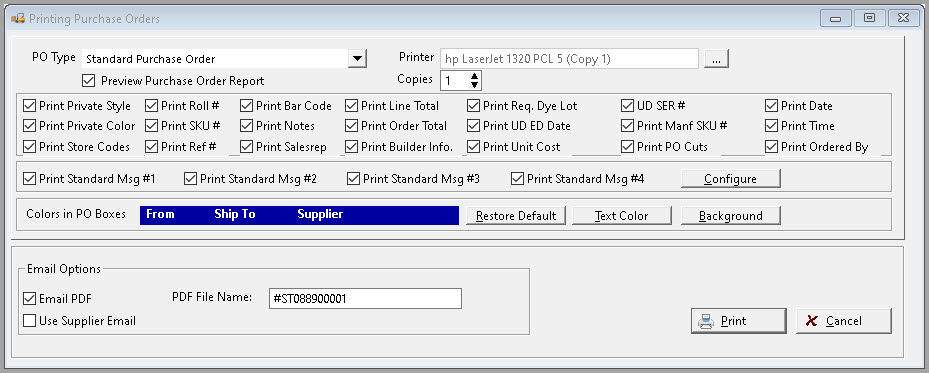The width and height of the screenshot is (929, 373).
Task: Uncheck Print Req. Dye Lot
Action: point(473,106)
